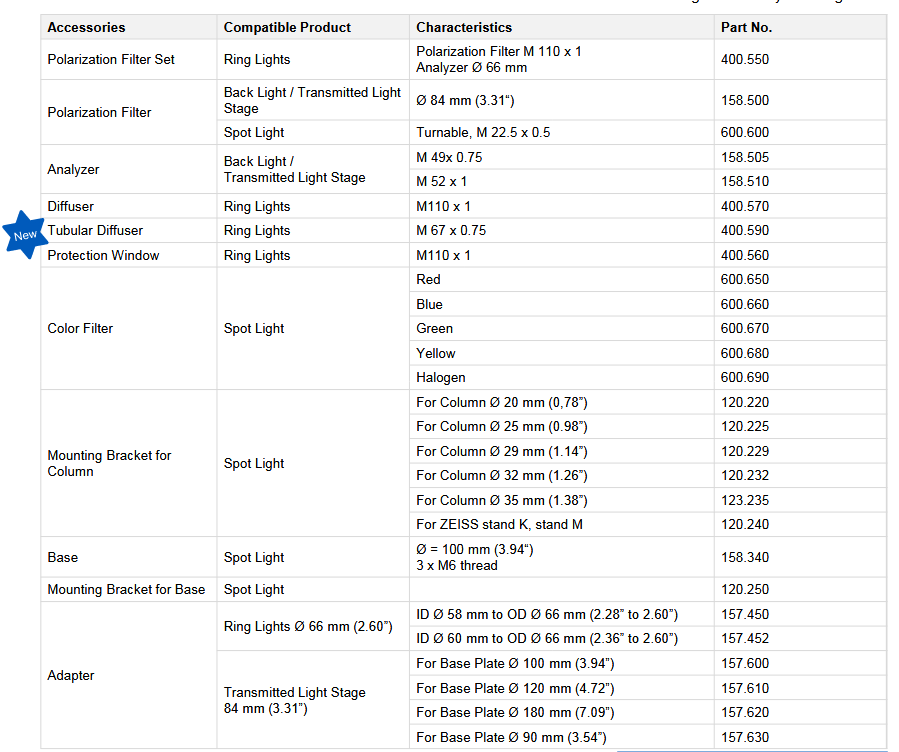The width and height of the screenshot is (899, 752).
Task: Select part number 157.630
Action: 745,738
